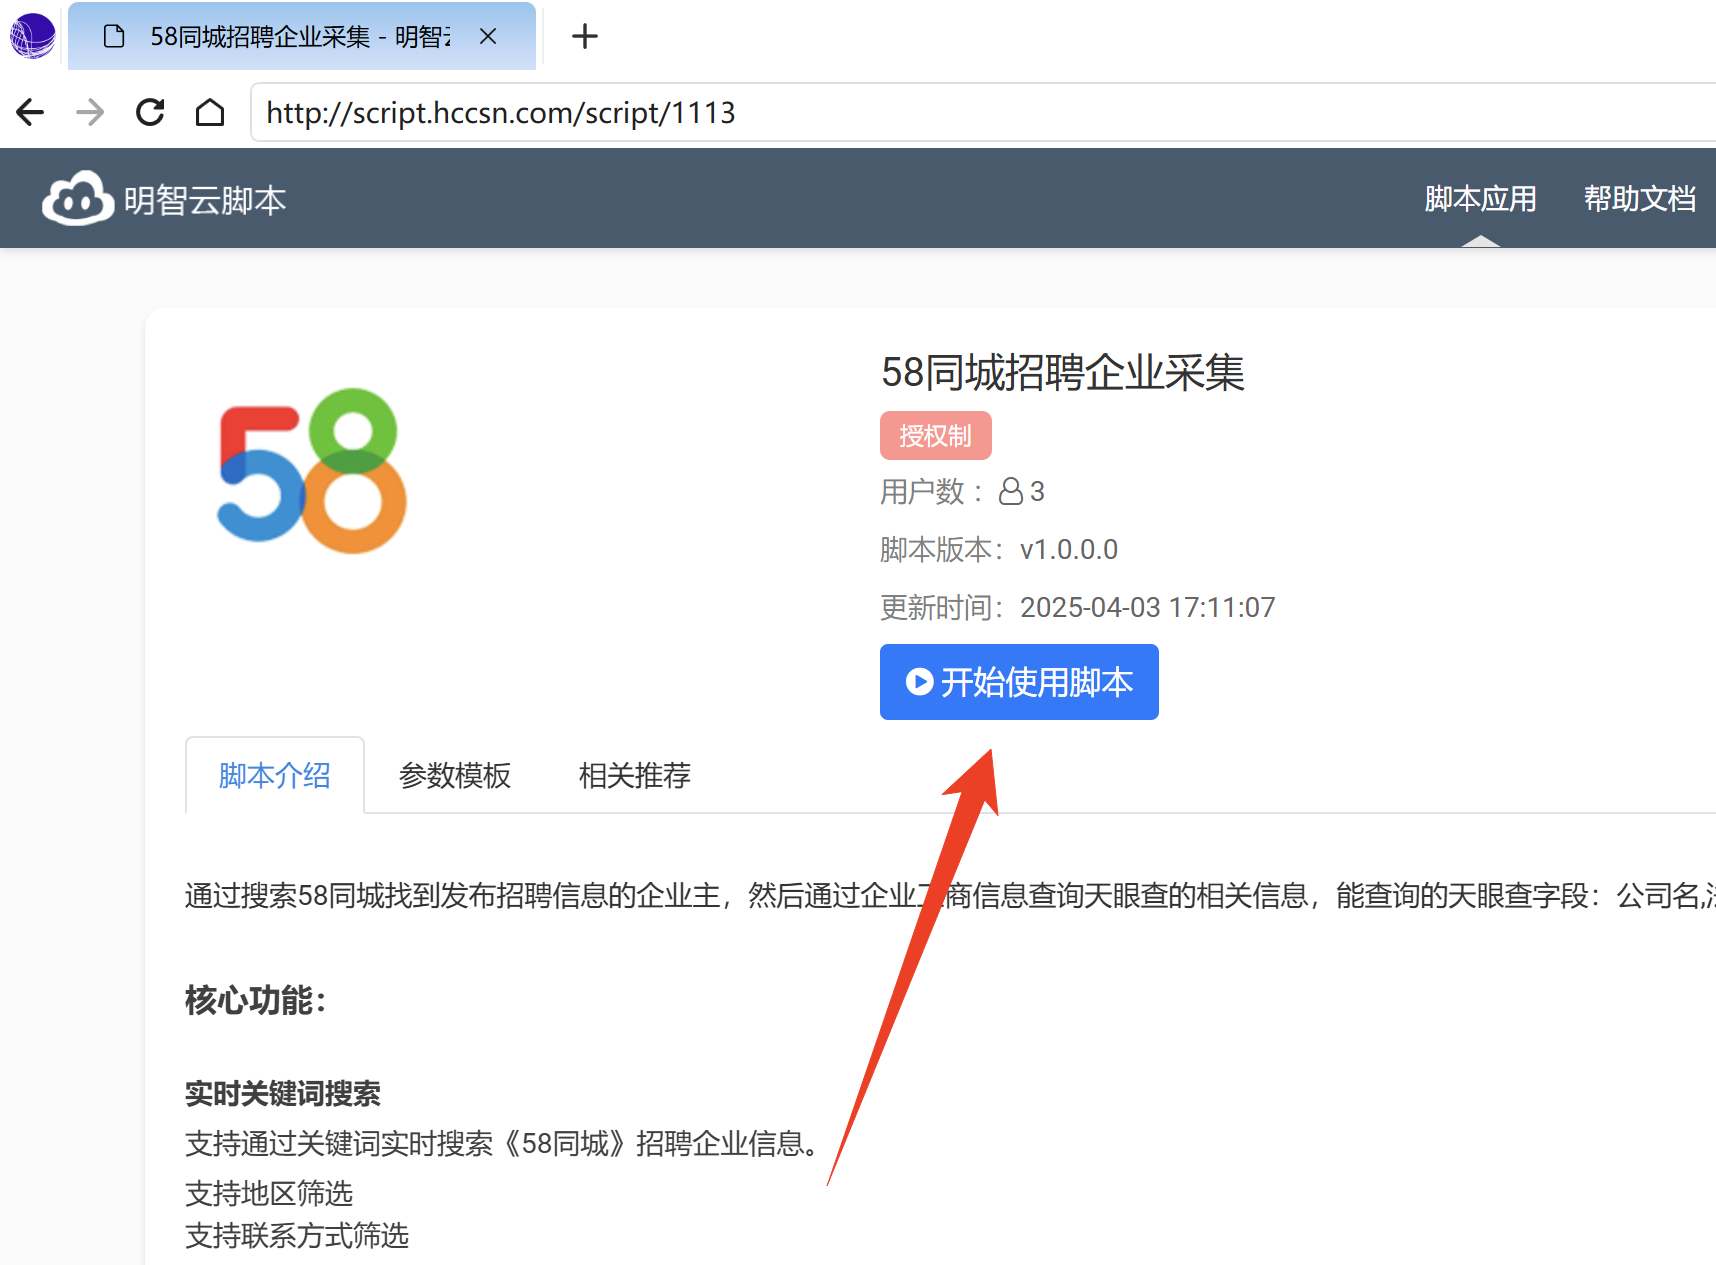1716x1265 pixels.
Task: Open 脚本应用 in the top navigation
Action: click(1480, 199)
